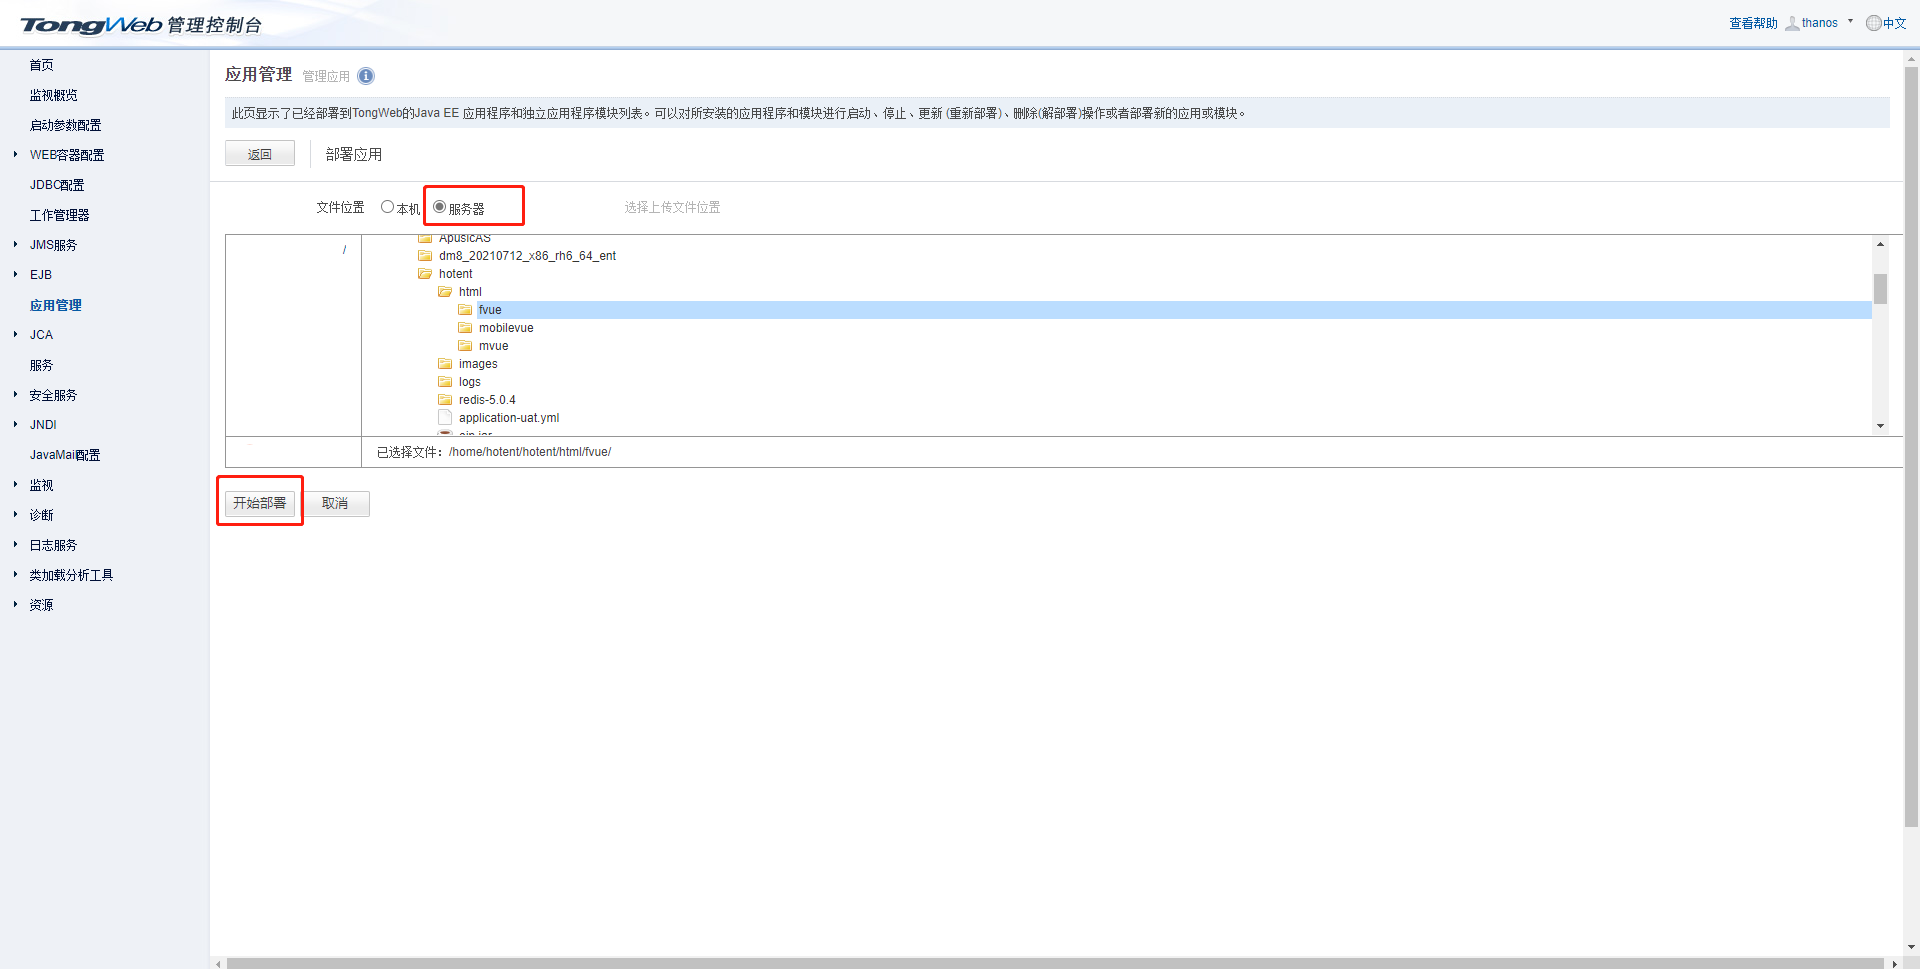Click the redis-5.0.4 folder icon
This screenshot has width=1920, height=969.
pyautogui.click(x=445, y=400)
